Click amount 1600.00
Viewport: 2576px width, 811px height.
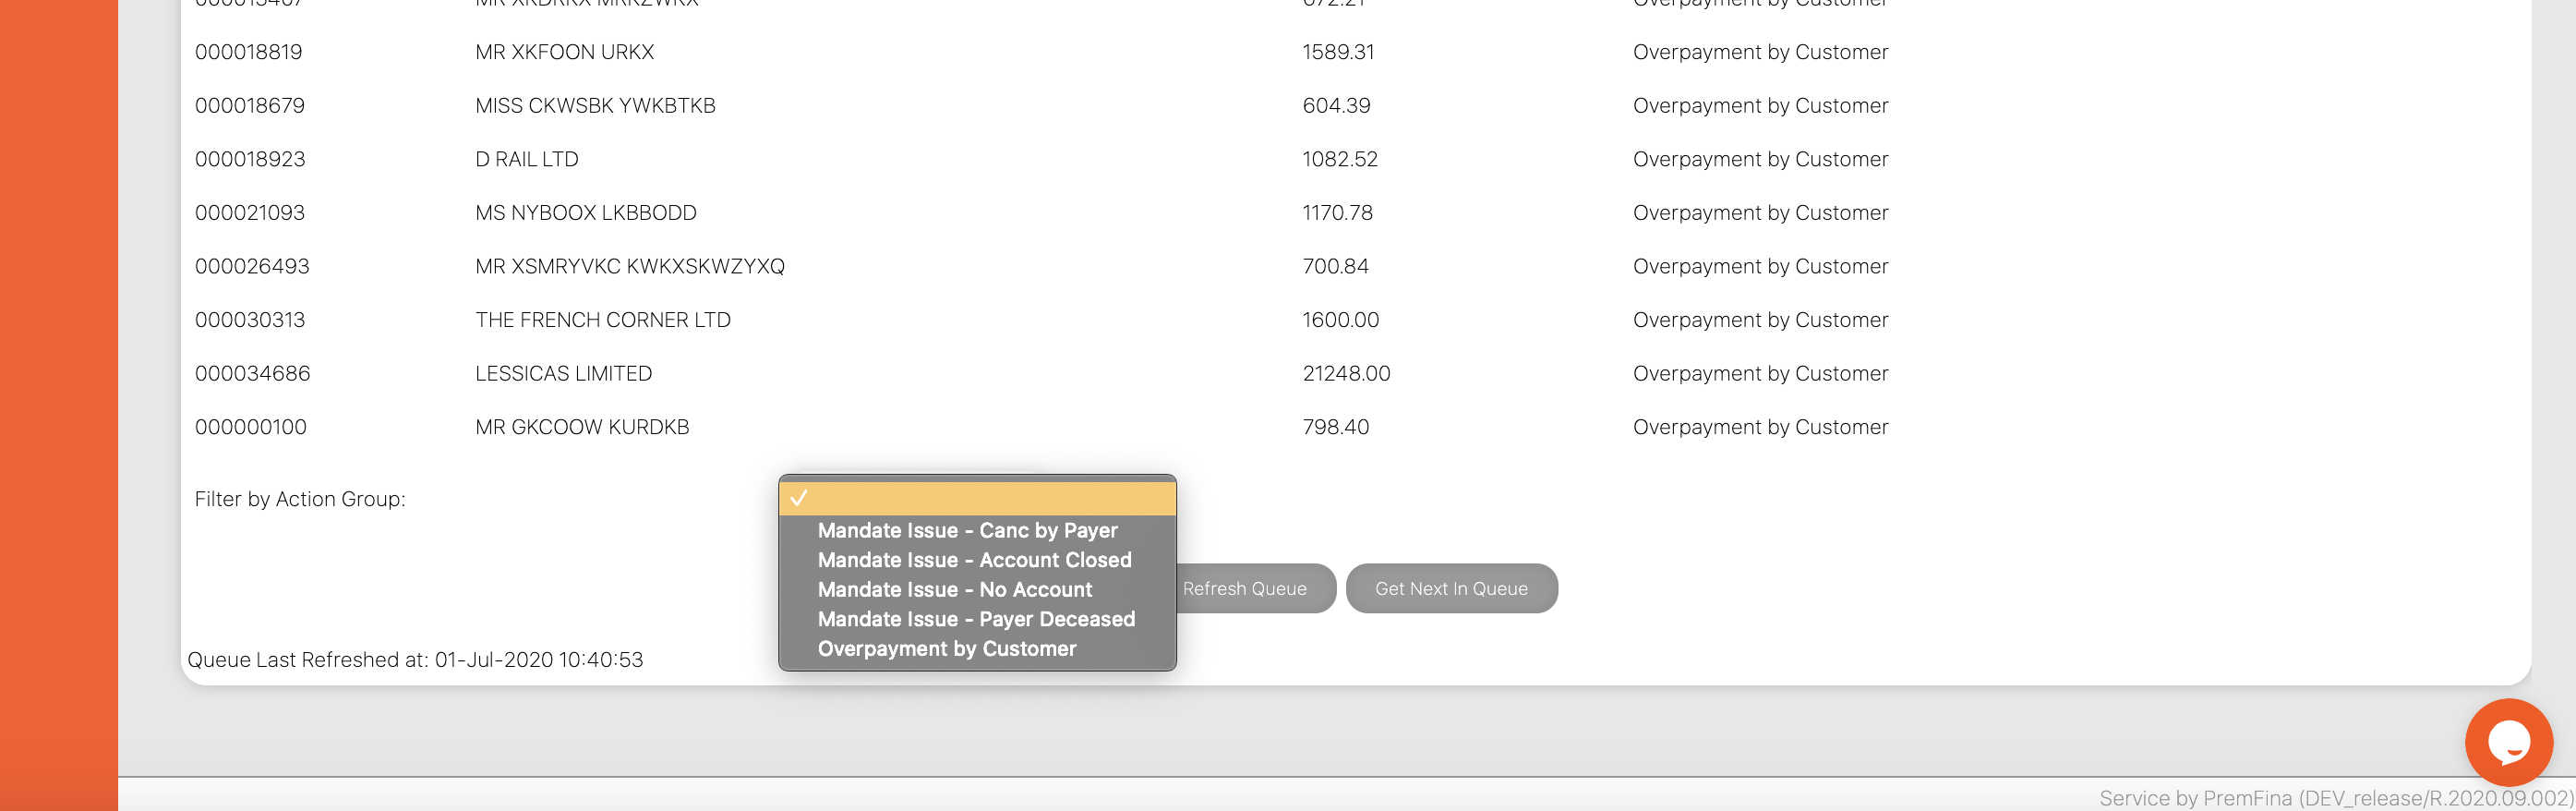[x=1340, y=320]
